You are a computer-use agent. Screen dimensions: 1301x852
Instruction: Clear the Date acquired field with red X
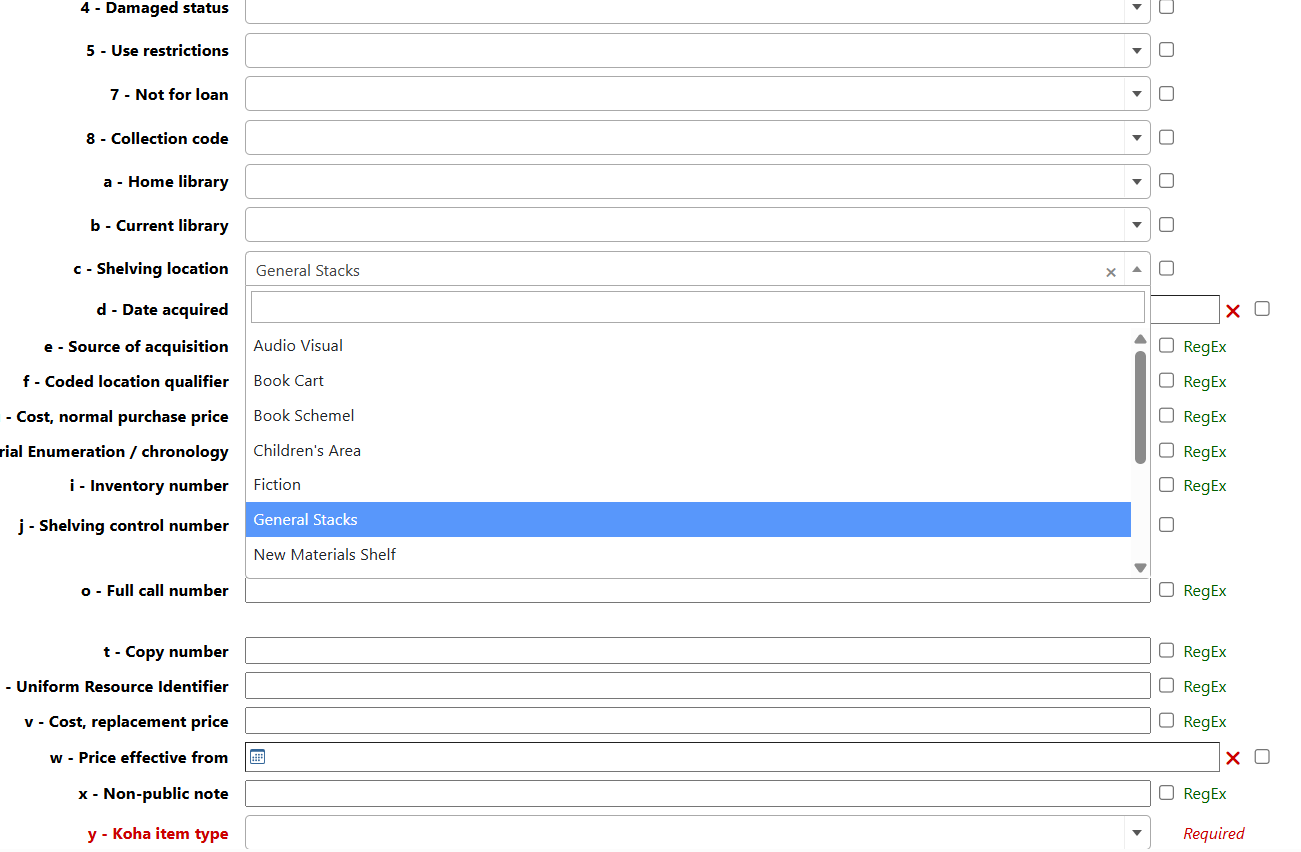[x=1232, y=311]
